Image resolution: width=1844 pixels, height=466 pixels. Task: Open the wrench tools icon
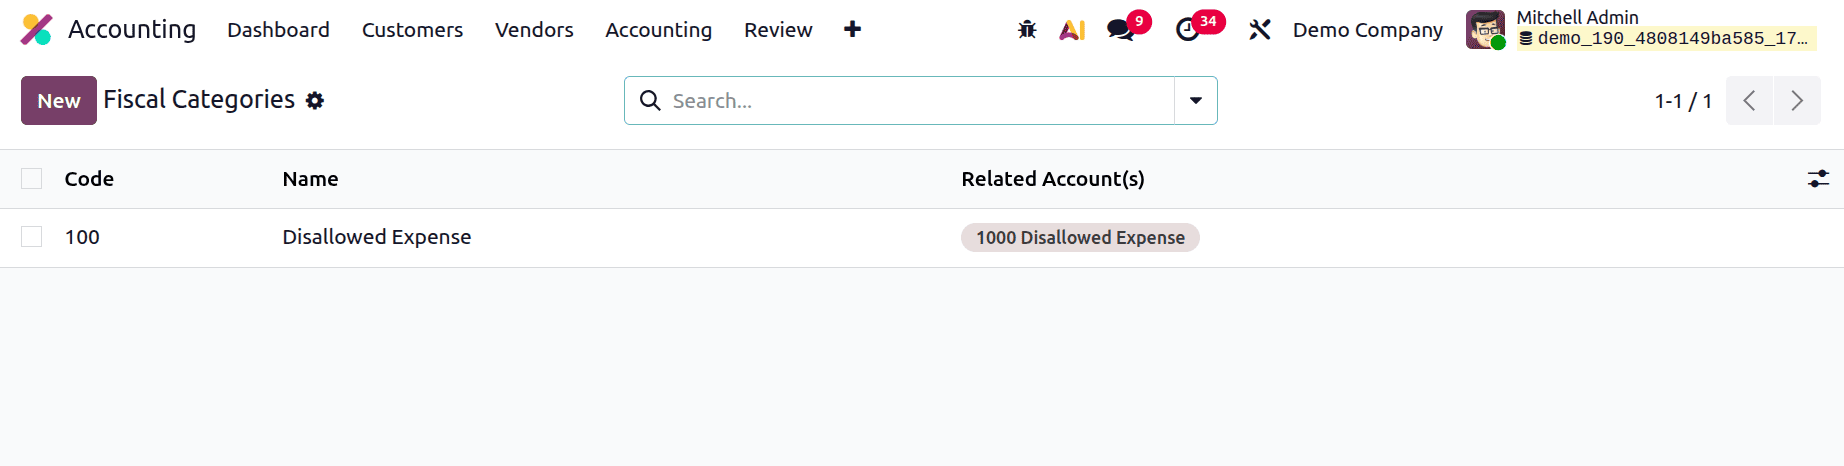pos(1260,30)
